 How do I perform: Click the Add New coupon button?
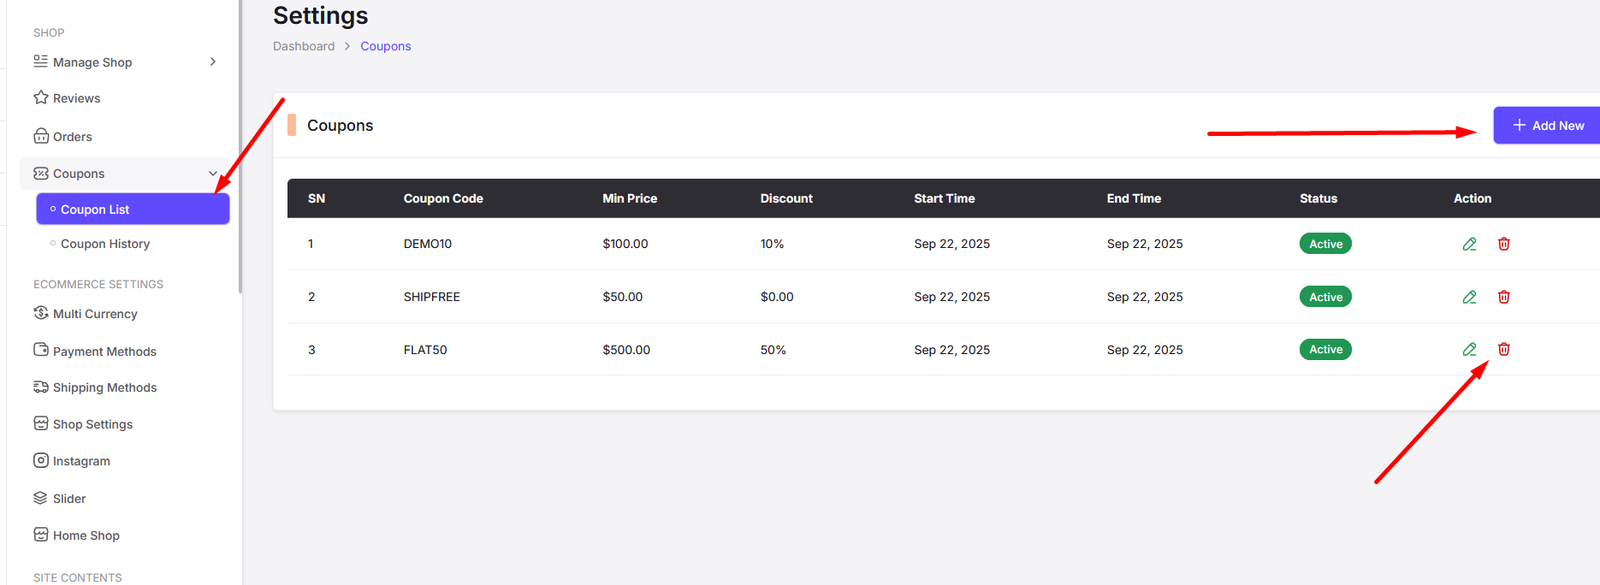click(1547, 126)
